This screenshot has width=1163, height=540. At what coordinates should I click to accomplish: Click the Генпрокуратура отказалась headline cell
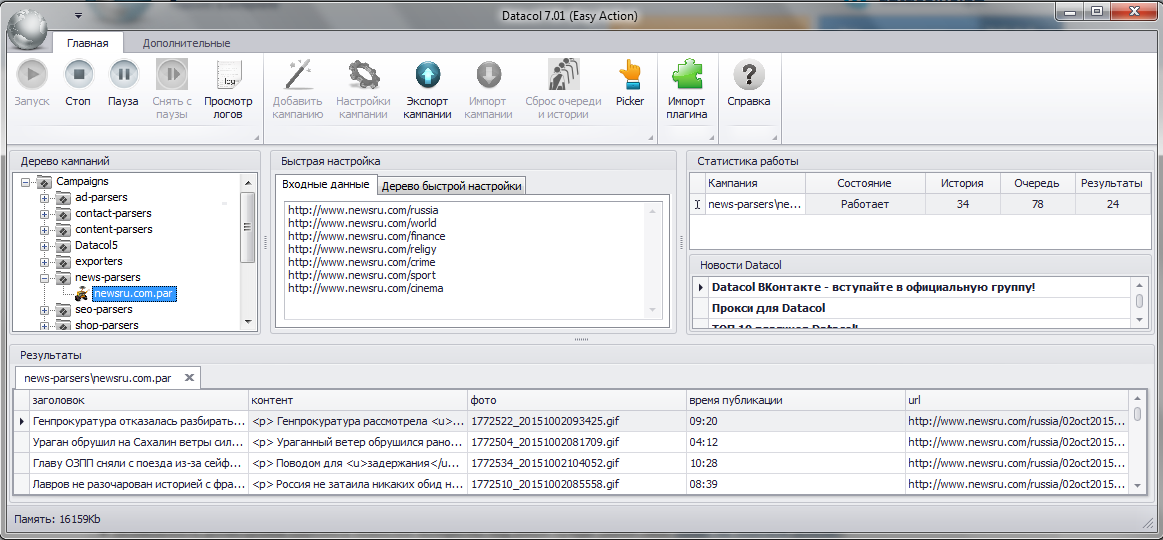pos(138,421)
